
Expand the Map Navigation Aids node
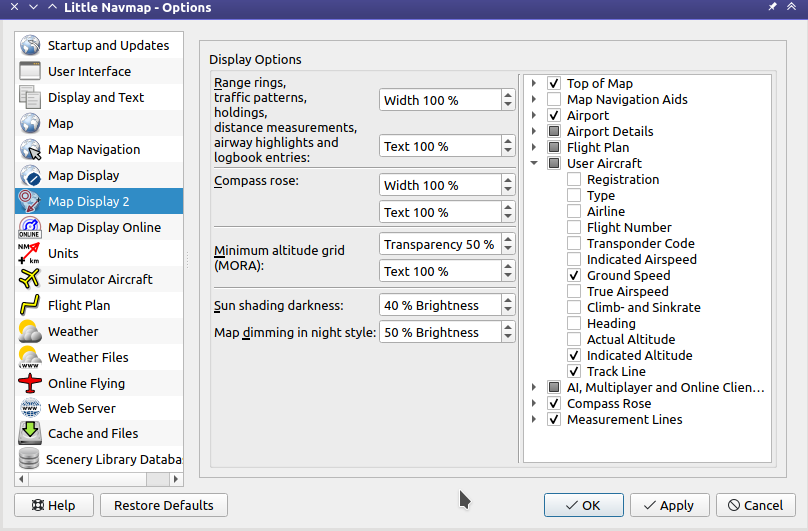(534, 99)
